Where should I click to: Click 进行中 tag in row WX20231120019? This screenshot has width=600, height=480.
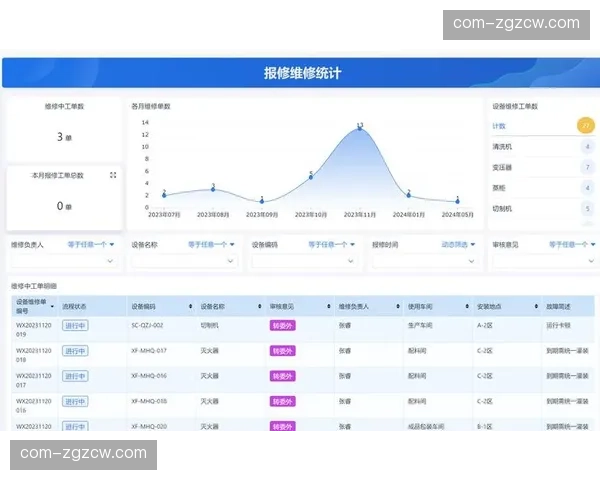[75, 326]
